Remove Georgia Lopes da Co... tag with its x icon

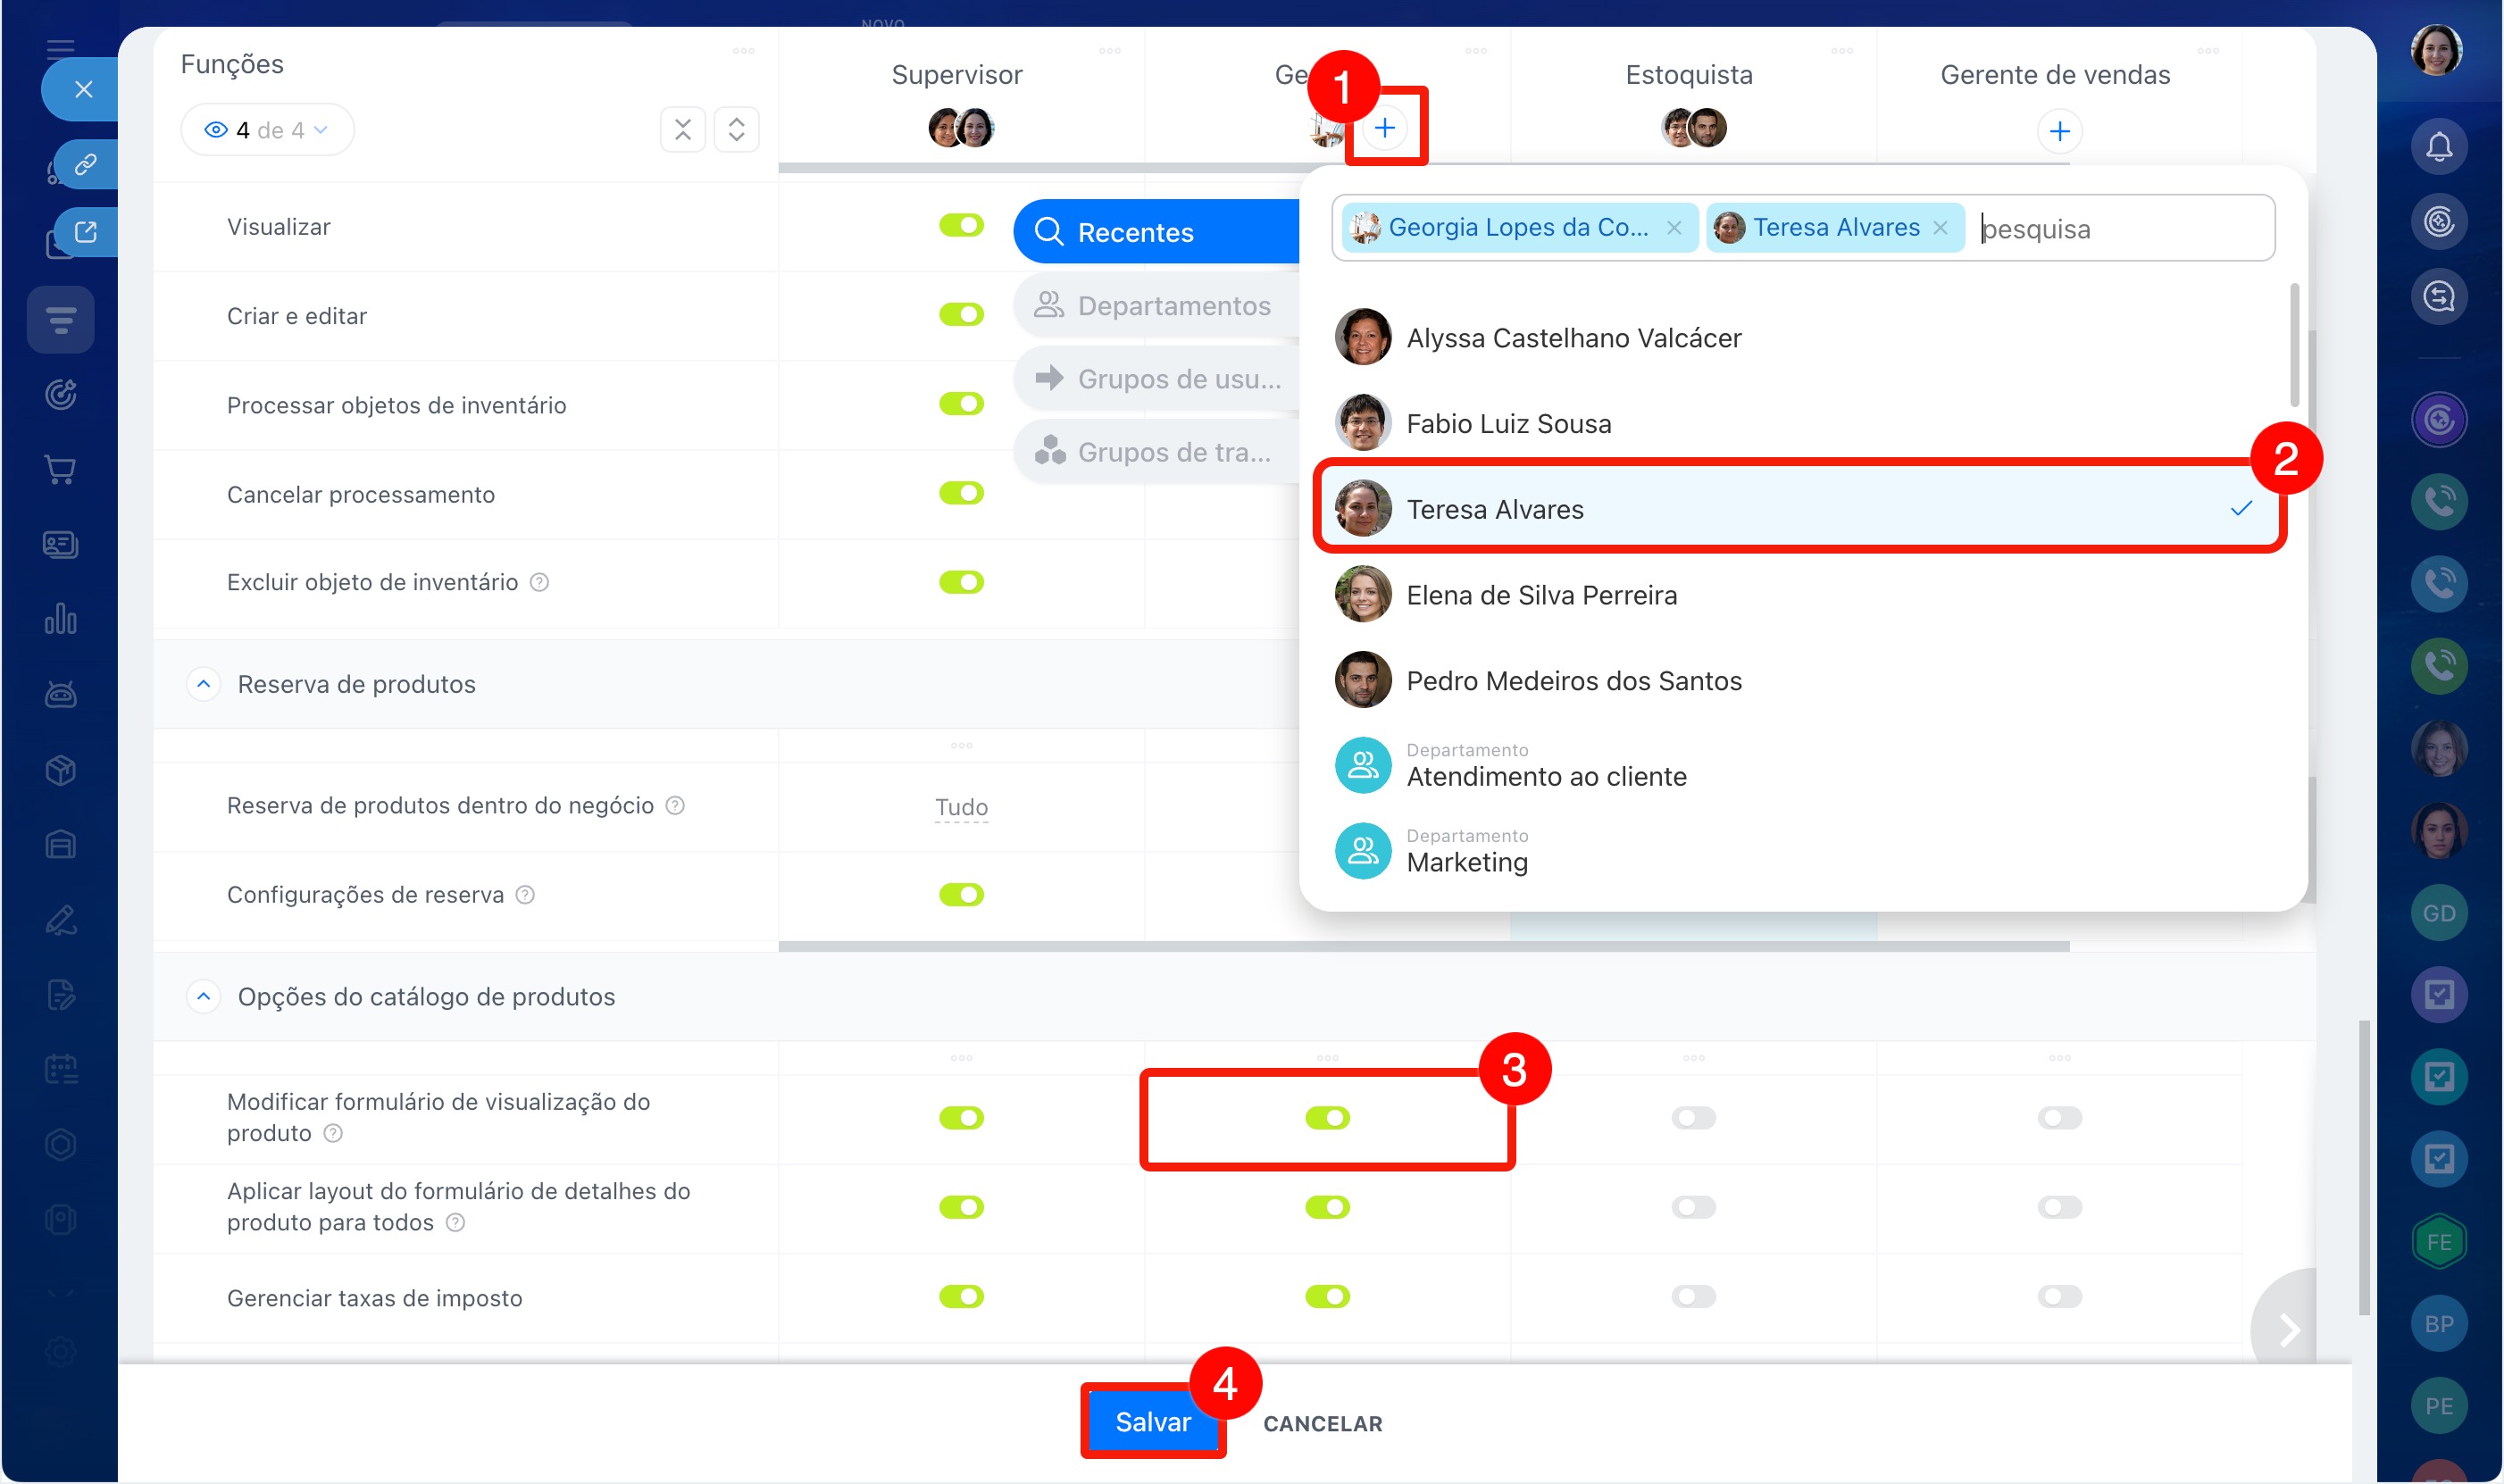[x=1674, y=228]
